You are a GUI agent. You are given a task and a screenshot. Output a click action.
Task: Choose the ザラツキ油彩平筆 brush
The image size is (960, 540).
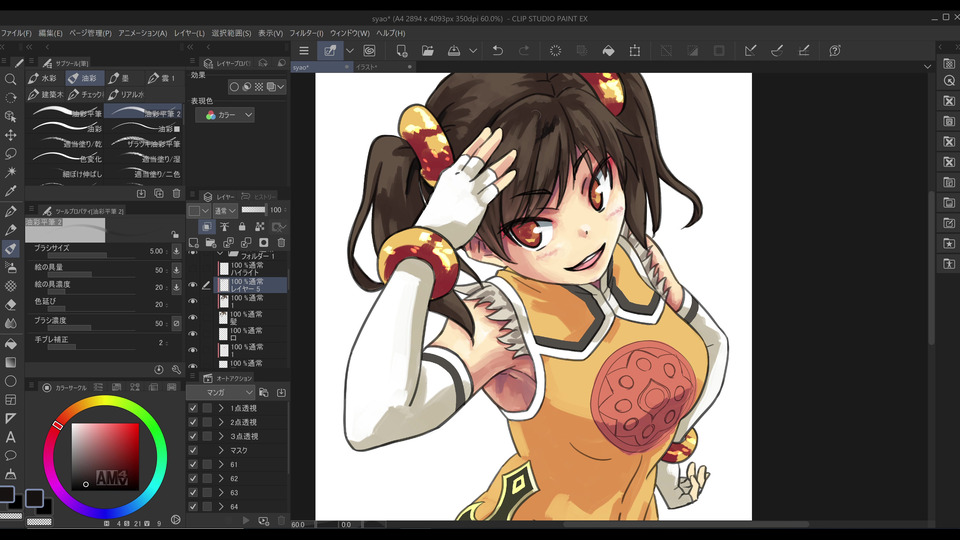[144, 143]
